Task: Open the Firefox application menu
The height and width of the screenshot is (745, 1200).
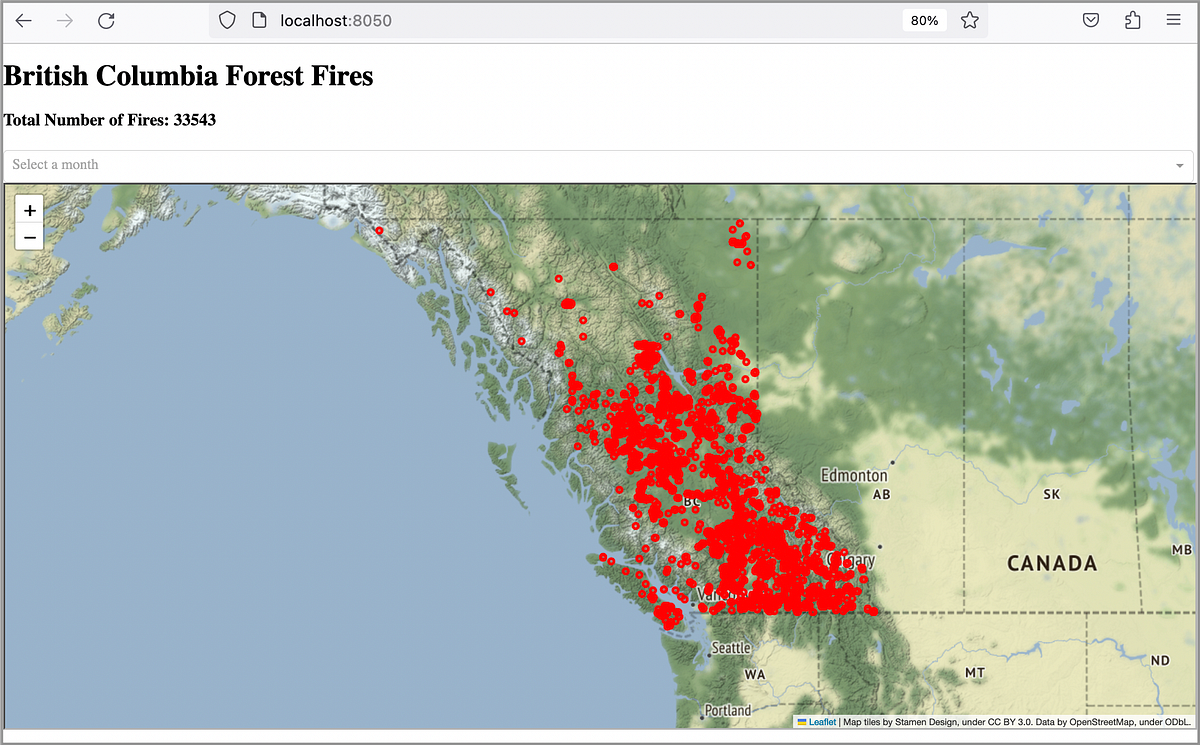Action: (x=1173, y=20)
